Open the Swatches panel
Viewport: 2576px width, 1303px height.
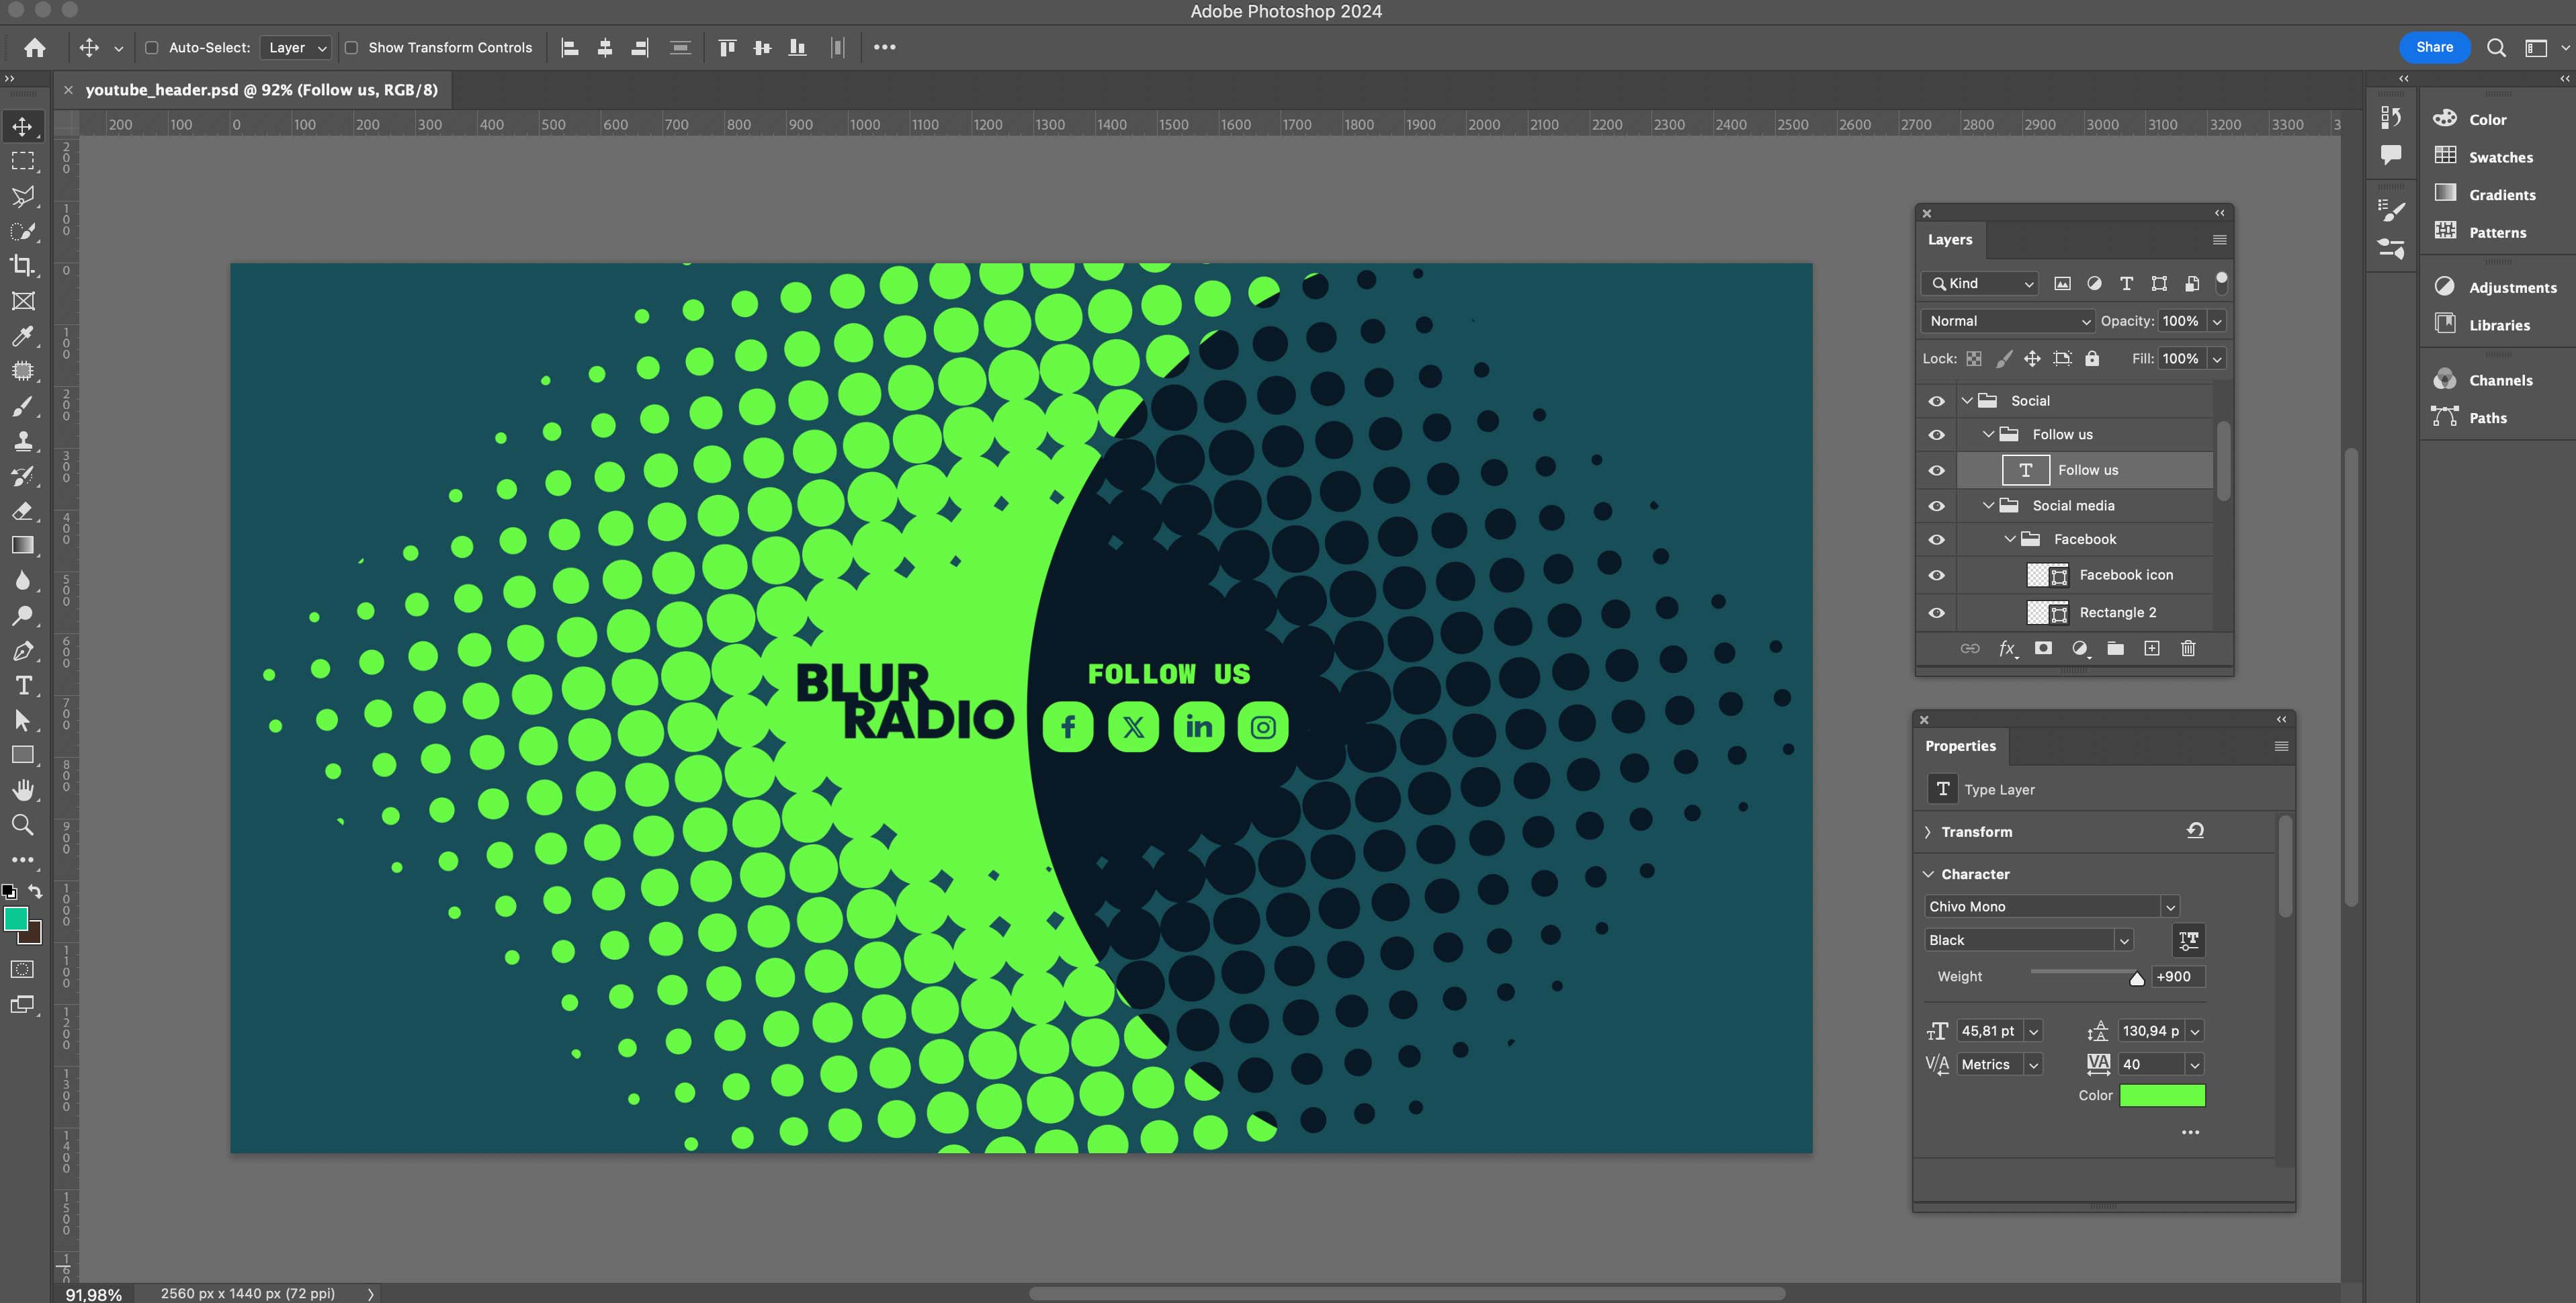coord(2500,157)
